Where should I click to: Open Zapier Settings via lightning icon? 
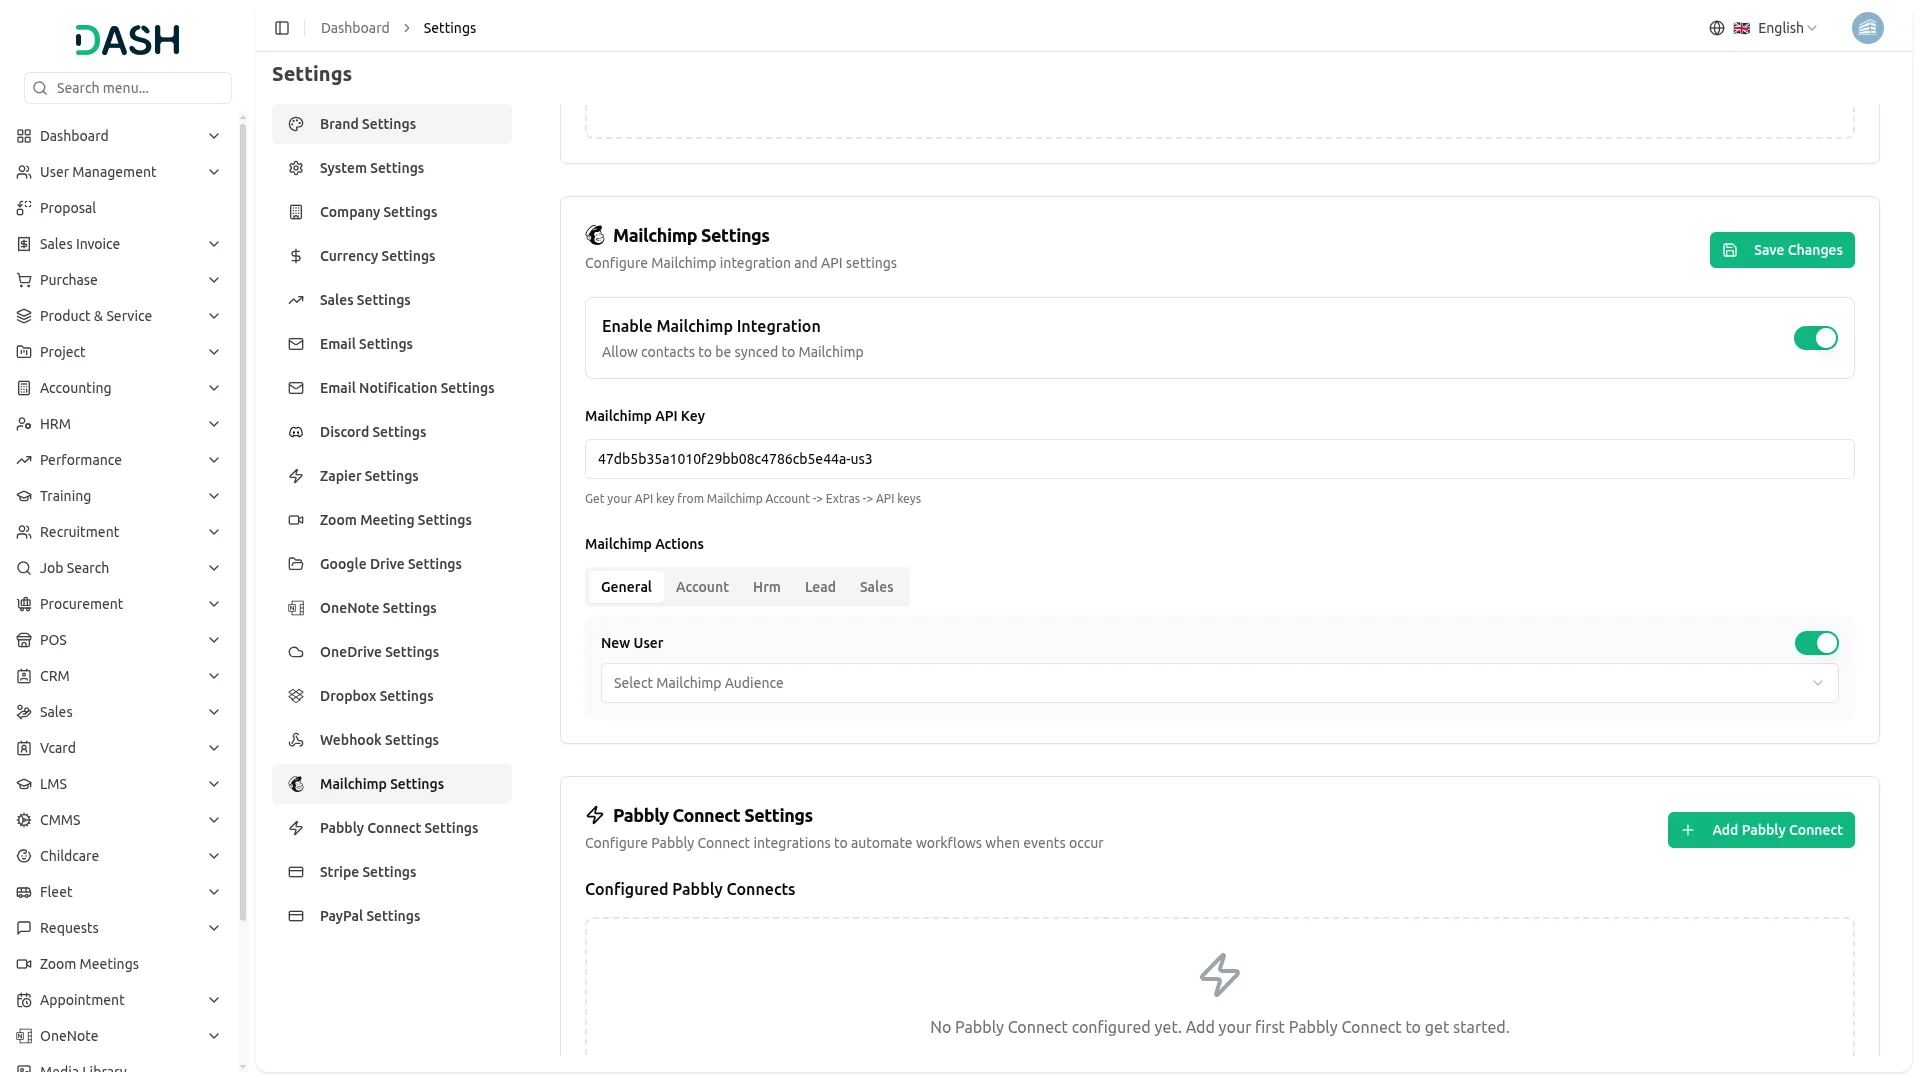click(296, 476)
